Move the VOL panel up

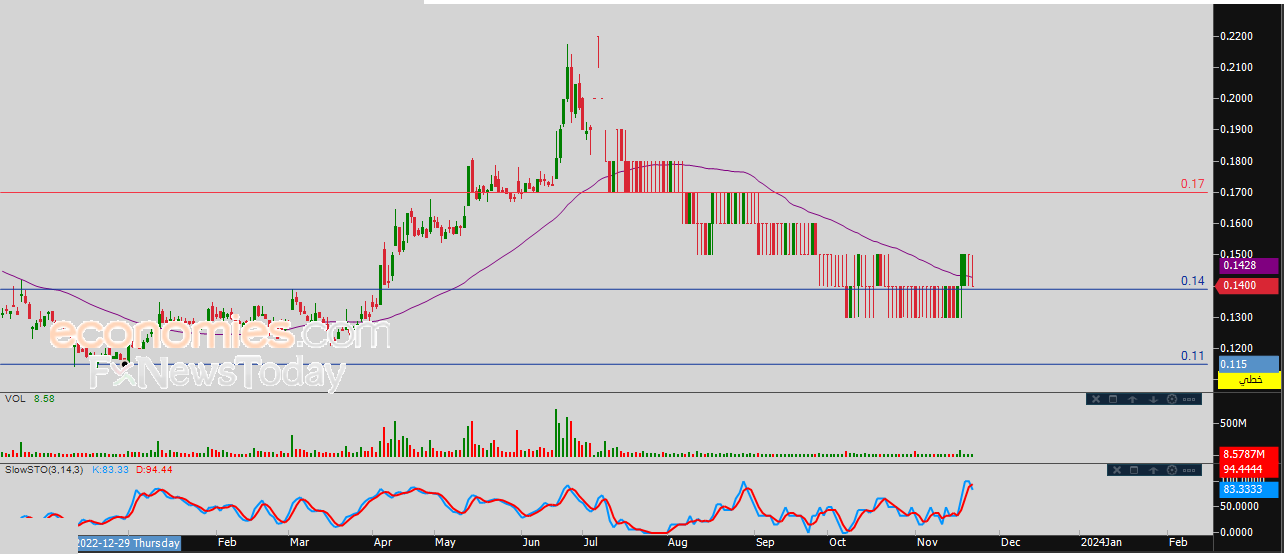1132,399
